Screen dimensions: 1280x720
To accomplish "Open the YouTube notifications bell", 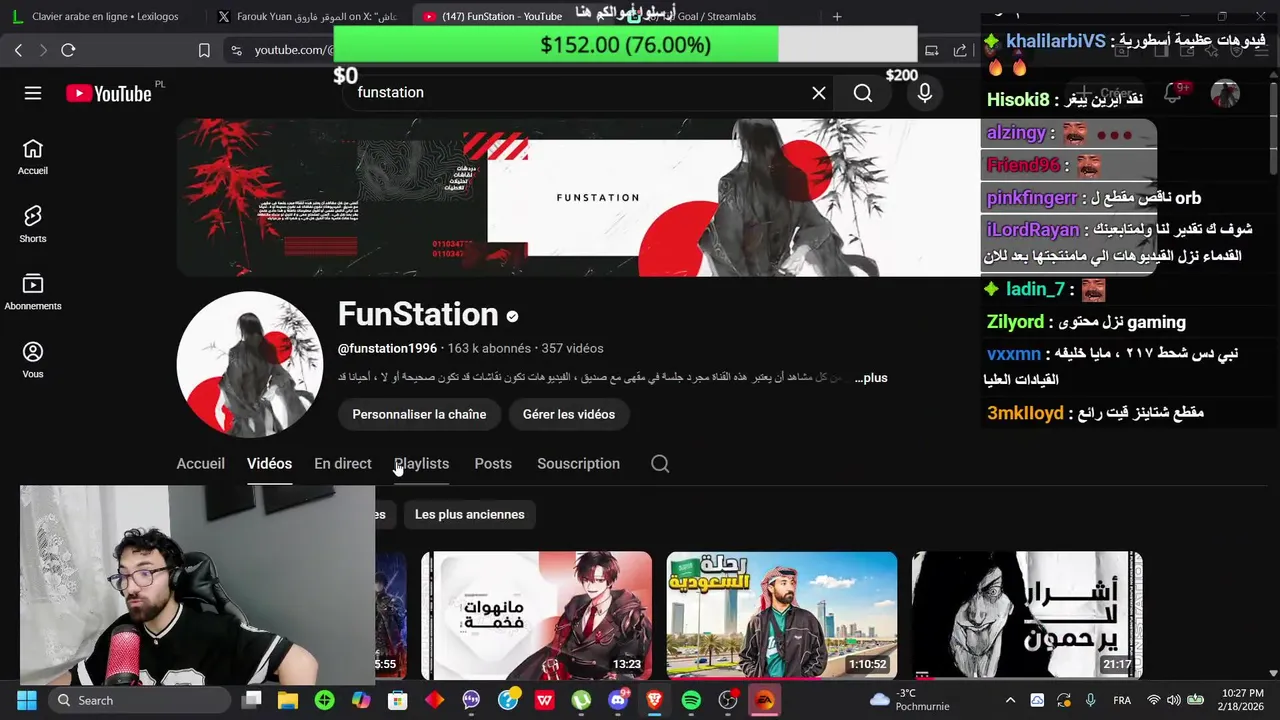I will (x=1174, y=93).
